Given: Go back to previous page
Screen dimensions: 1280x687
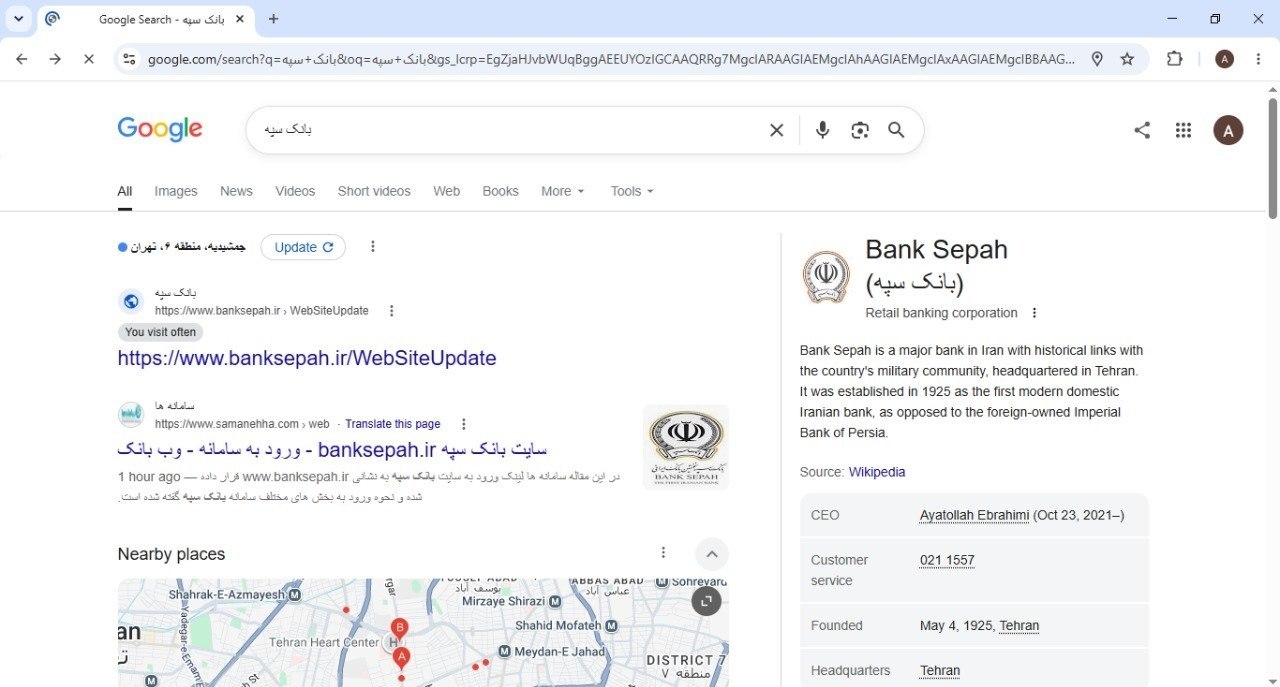Looking at the screenshot, I should pos(22,59).
